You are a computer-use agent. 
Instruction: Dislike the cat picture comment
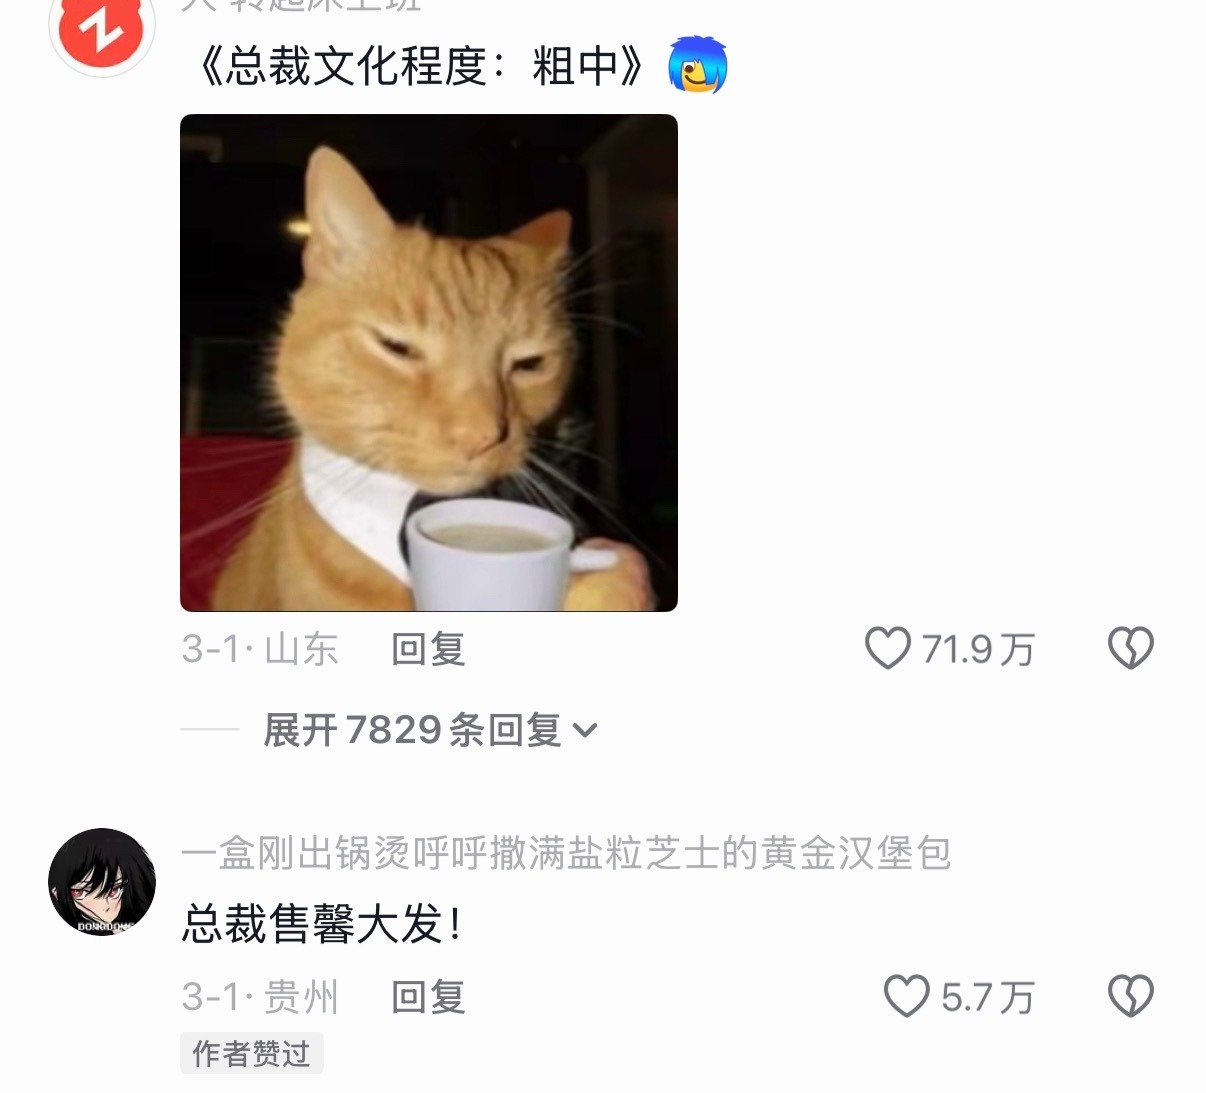[x=1131, y=648]
